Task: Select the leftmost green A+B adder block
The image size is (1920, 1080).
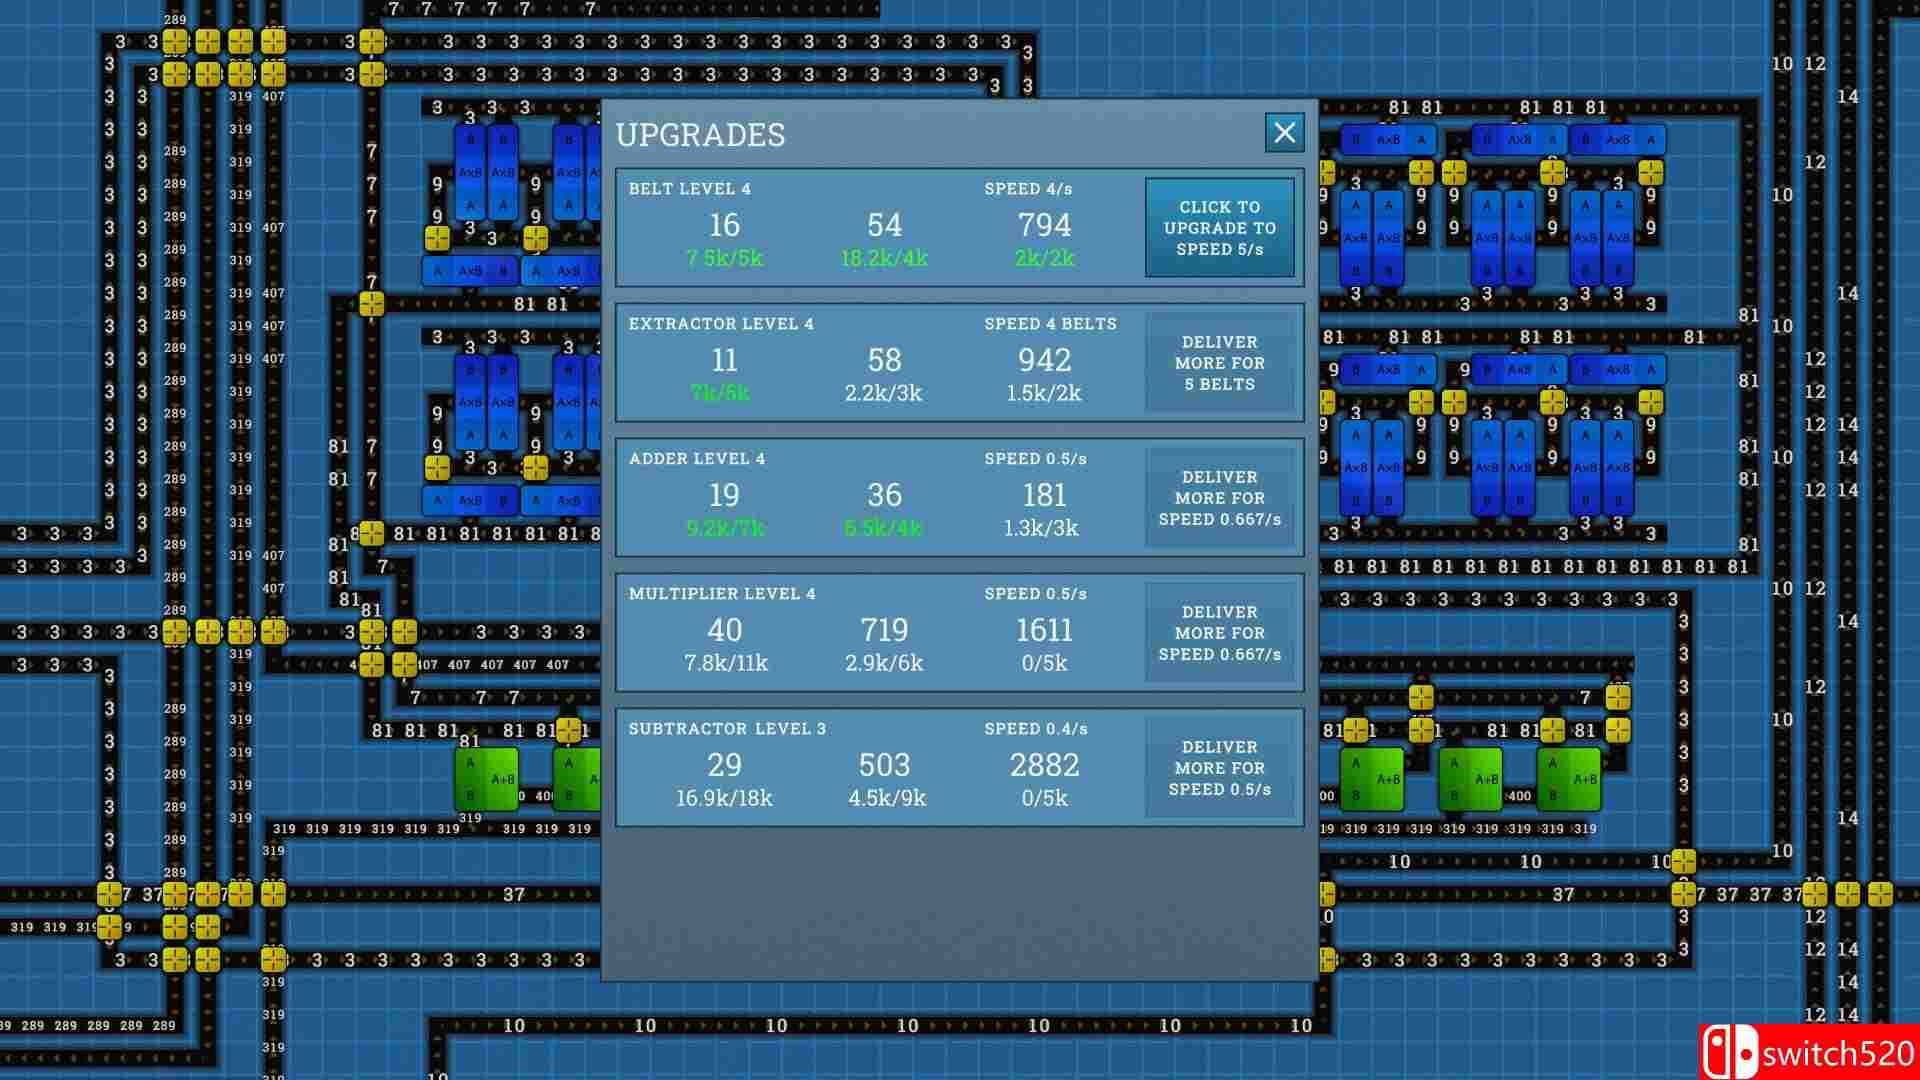Action: point(487,779)
